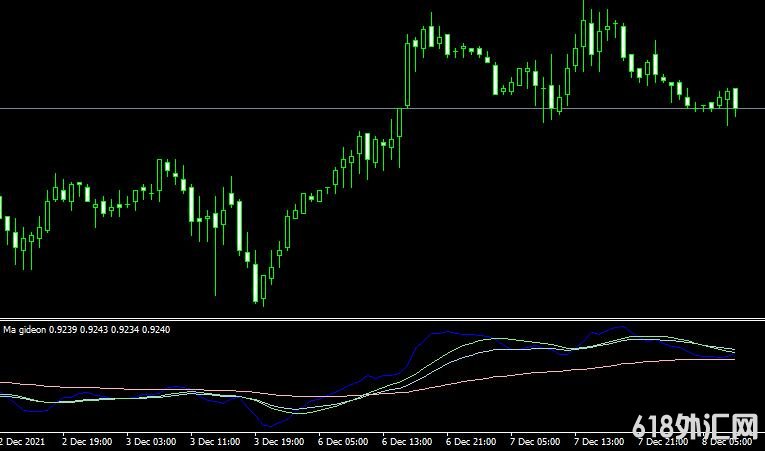This screenshot has width=765, height=451.
Task: Select the "6 Dec 13:00" time marker
Action: click(x=408, y=441)
